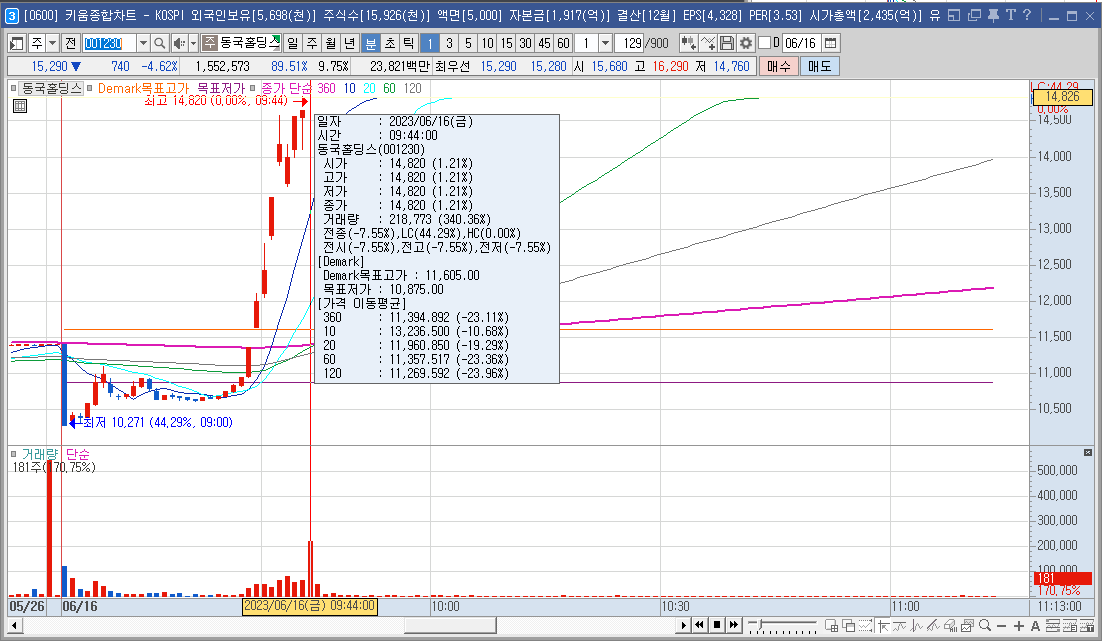Open the interval value dropdown showing 1
1102x641 pixels.
[605, 43]
